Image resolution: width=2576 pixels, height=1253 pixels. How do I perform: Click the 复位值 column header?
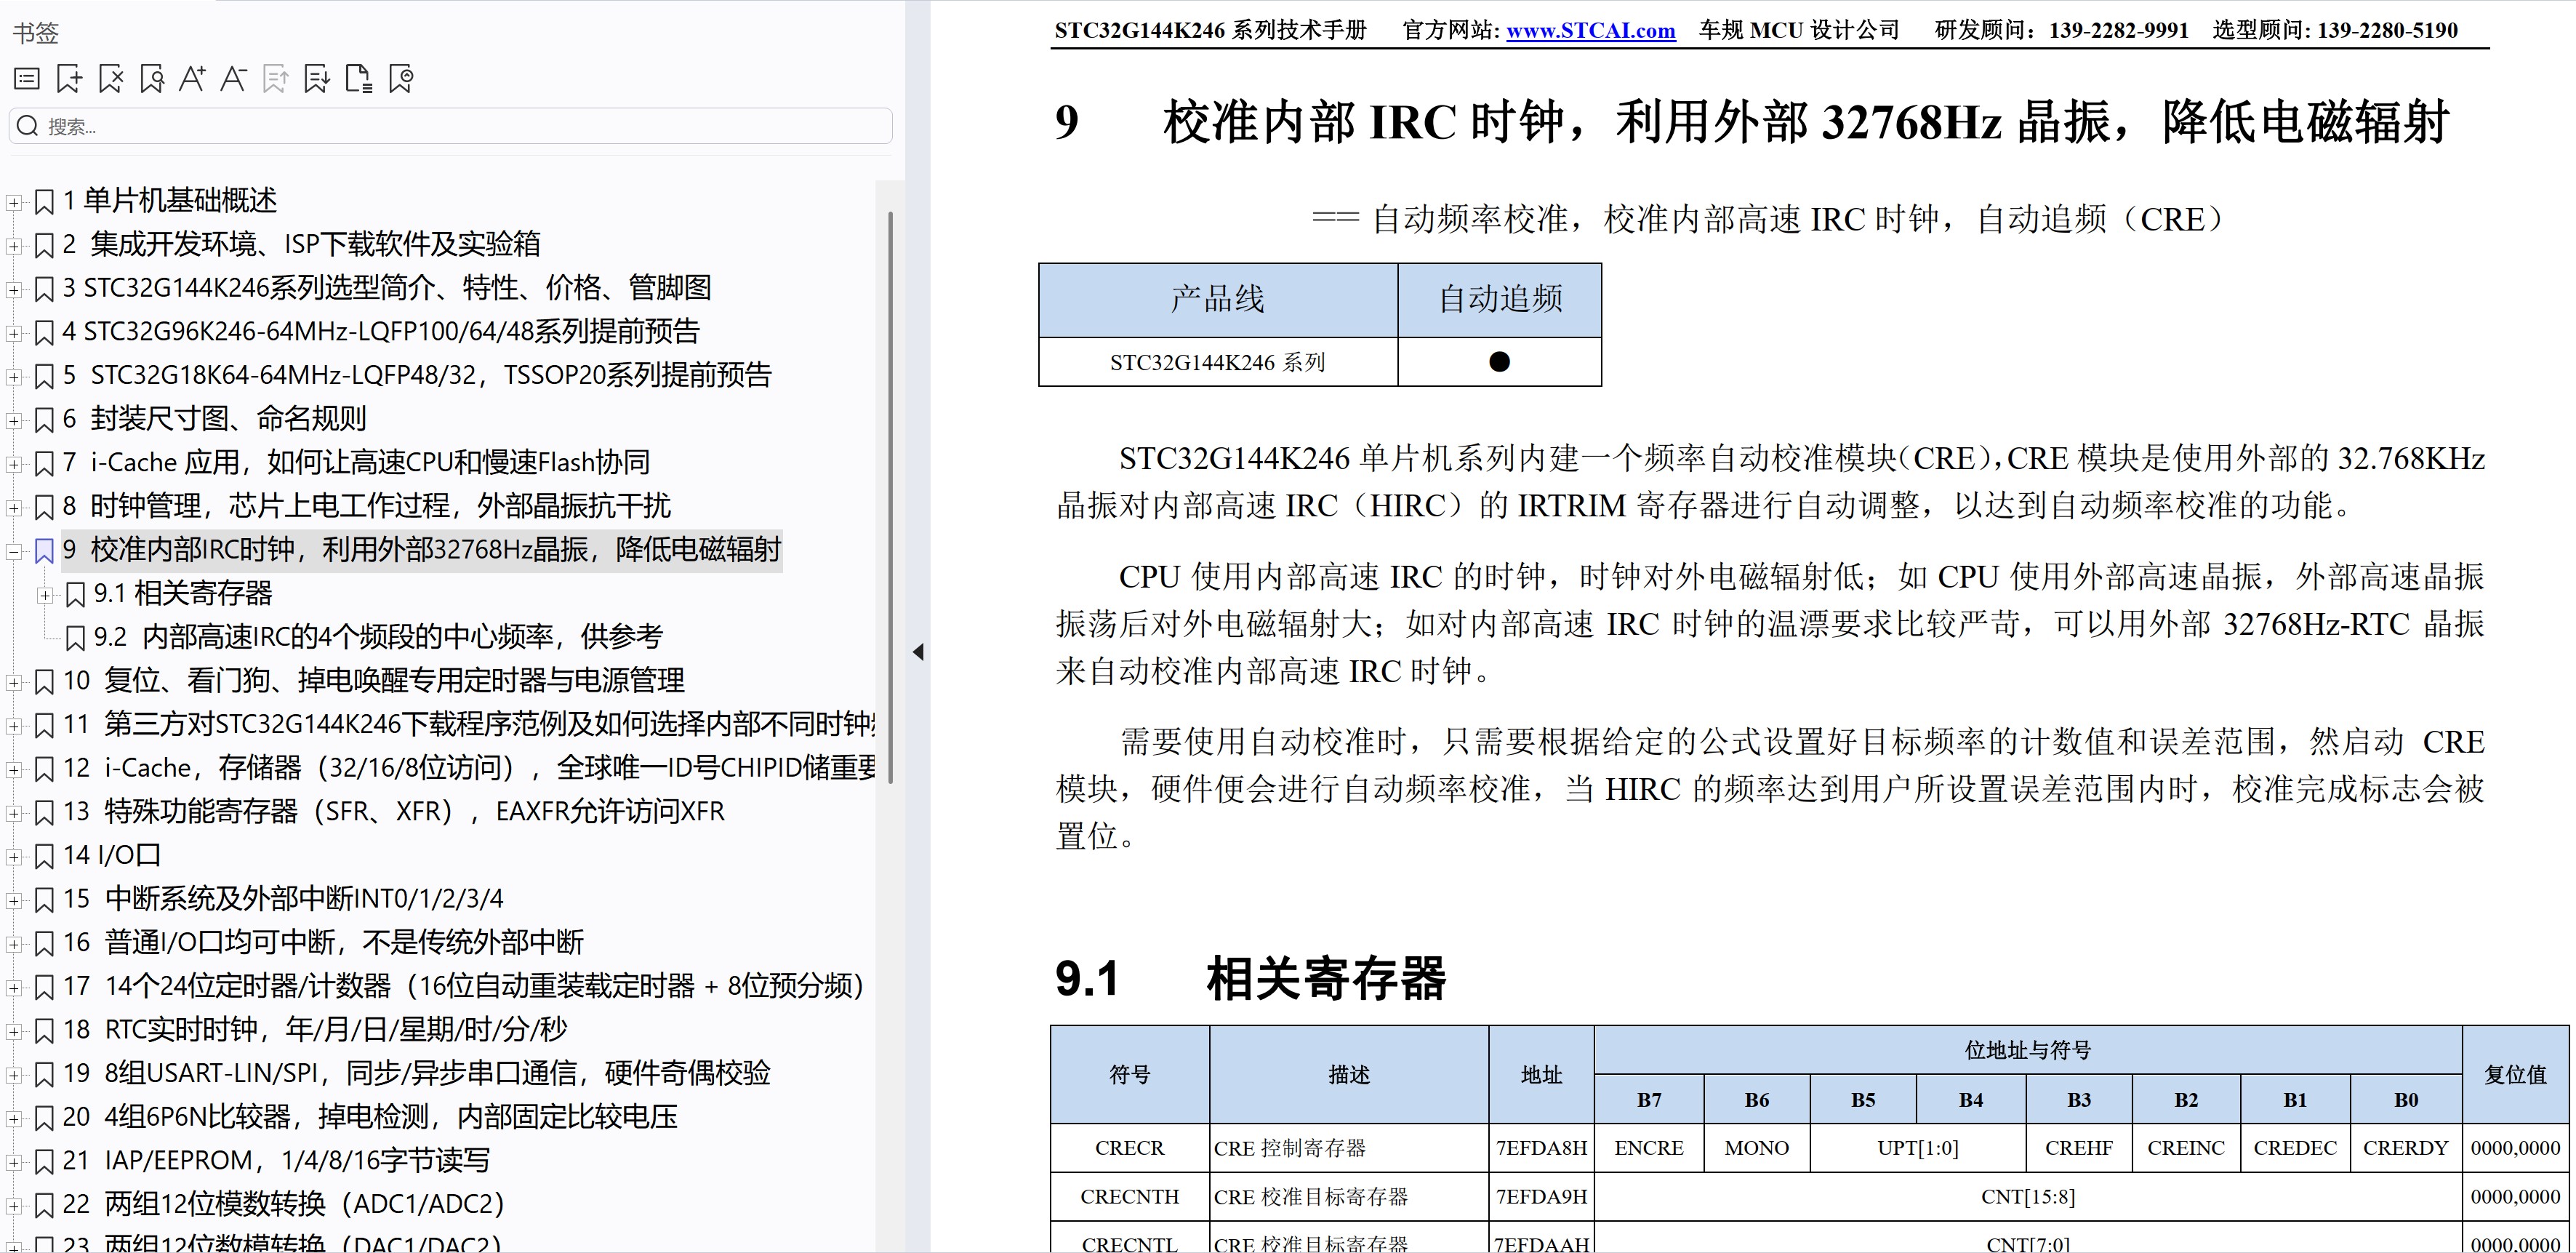(x=2515, y=1075)
